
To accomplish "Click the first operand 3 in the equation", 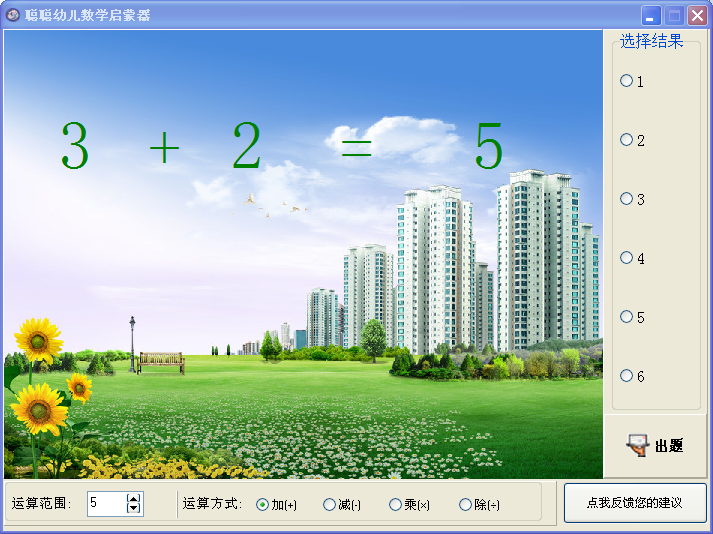I will coord(75,146).
